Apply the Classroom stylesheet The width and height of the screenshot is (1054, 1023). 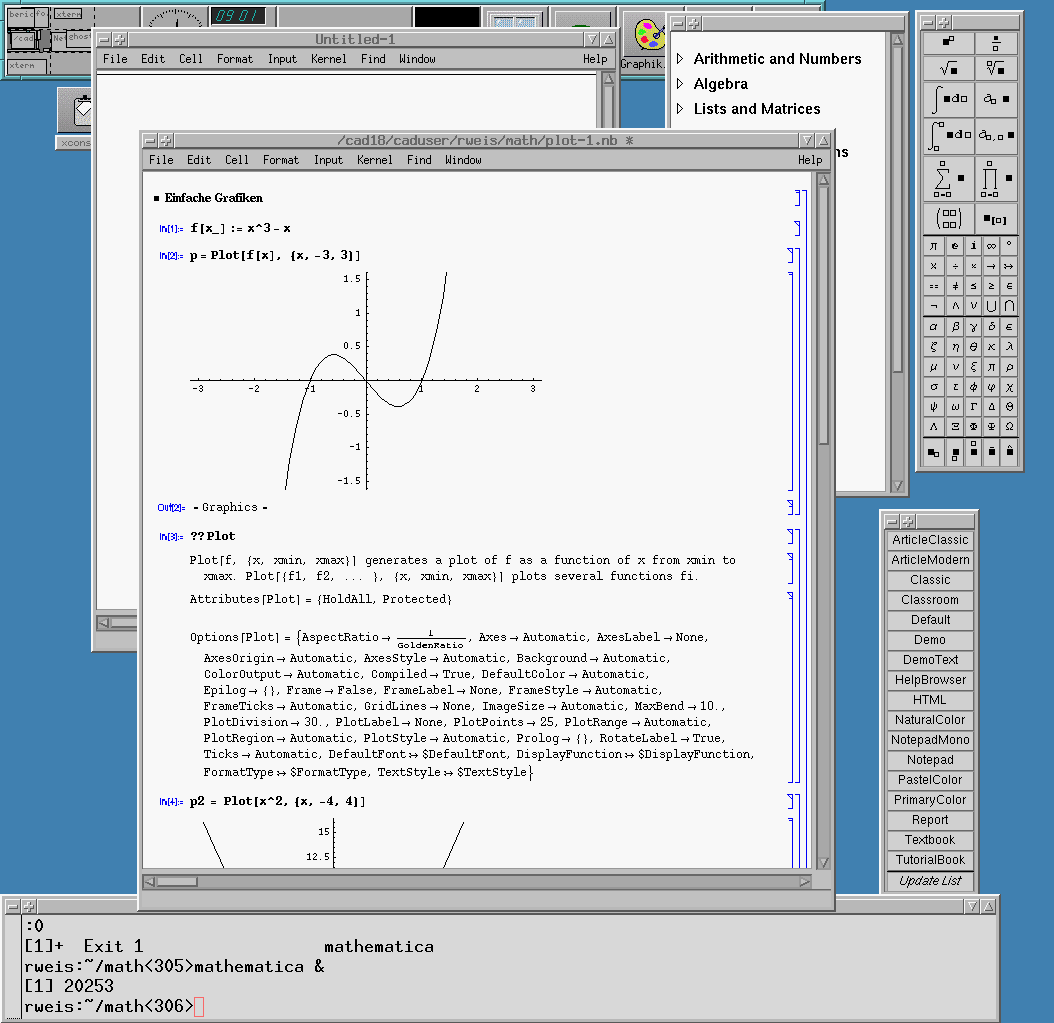click(x=930, y=600)
